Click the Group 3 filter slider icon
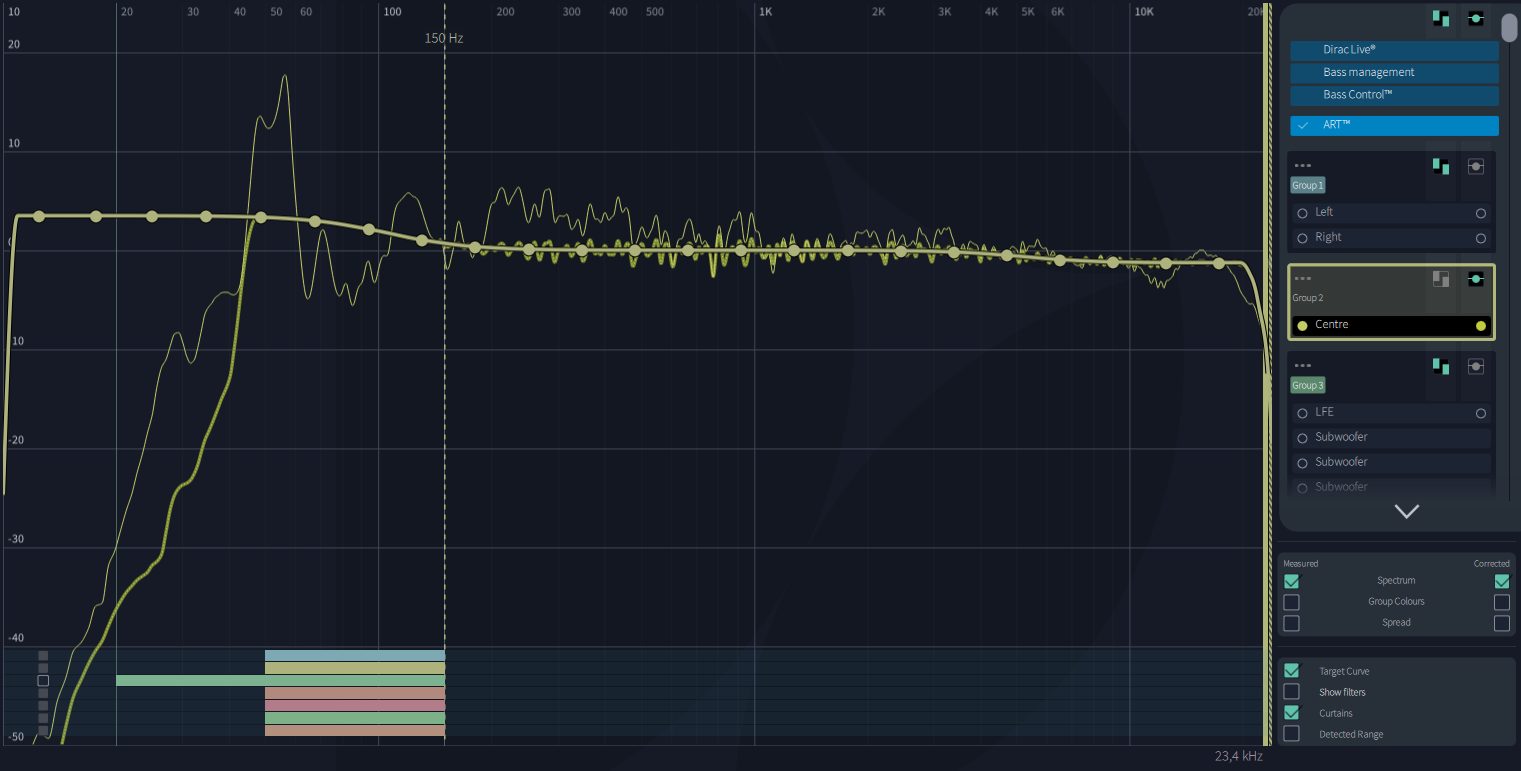This screenshot has width=1521, height=771. 1475,367
